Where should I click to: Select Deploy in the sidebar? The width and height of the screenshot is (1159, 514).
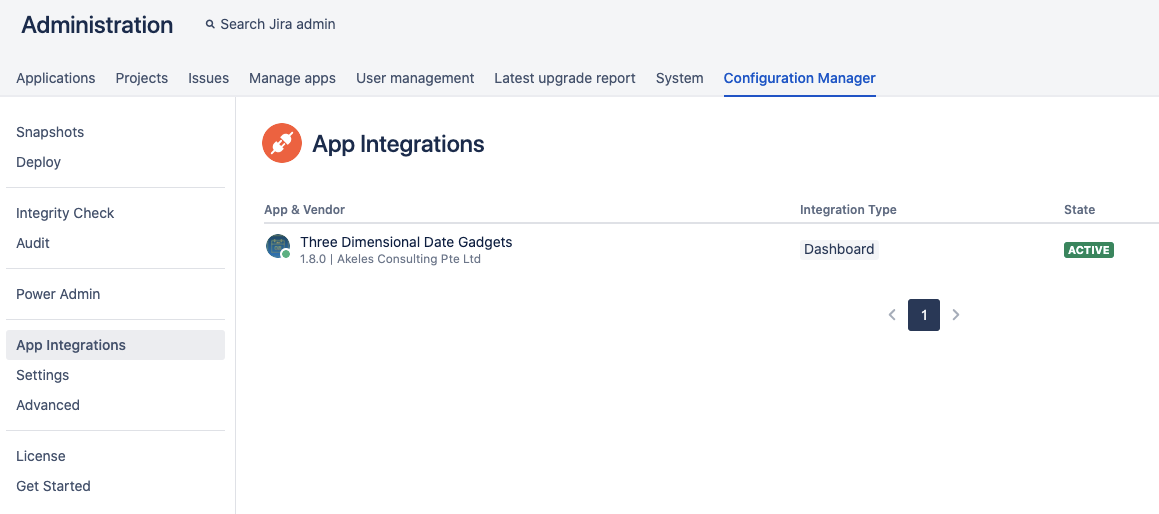pos(39,162)
